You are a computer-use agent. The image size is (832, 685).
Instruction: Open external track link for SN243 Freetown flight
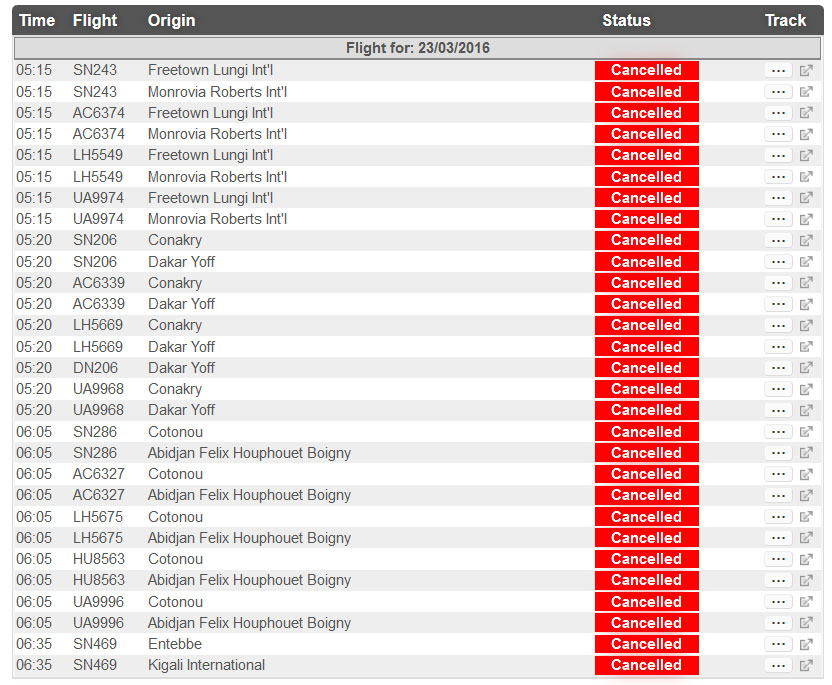click(x=806, y=71)
